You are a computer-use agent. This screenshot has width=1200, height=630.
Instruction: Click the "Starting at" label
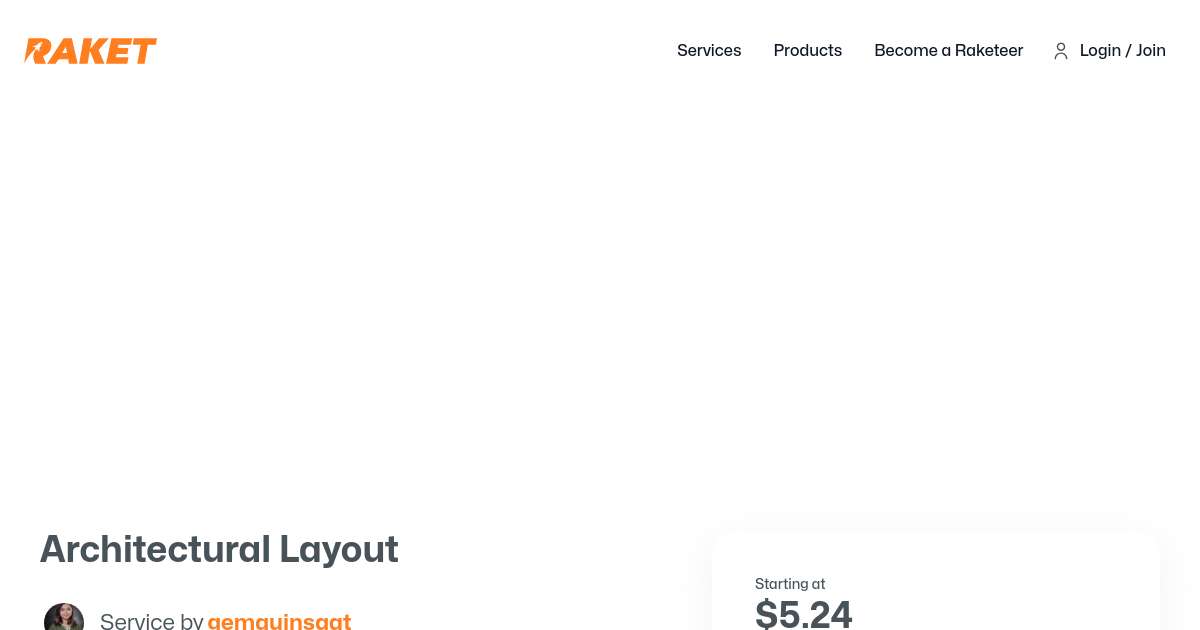(790, 584)
